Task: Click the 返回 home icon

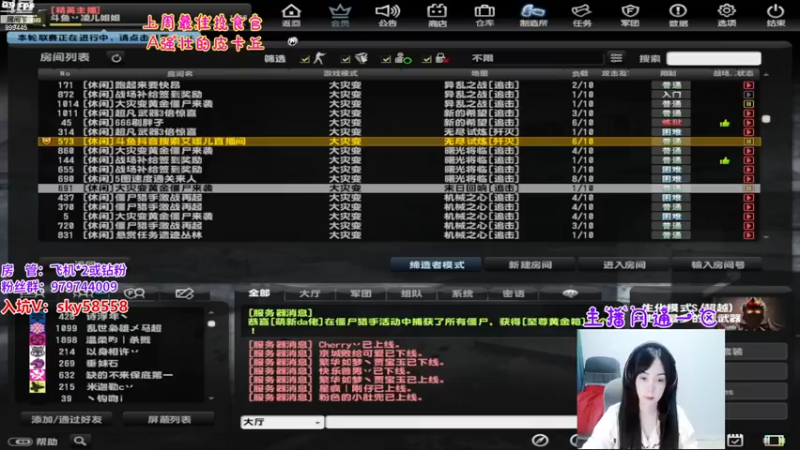Action: 291,15
